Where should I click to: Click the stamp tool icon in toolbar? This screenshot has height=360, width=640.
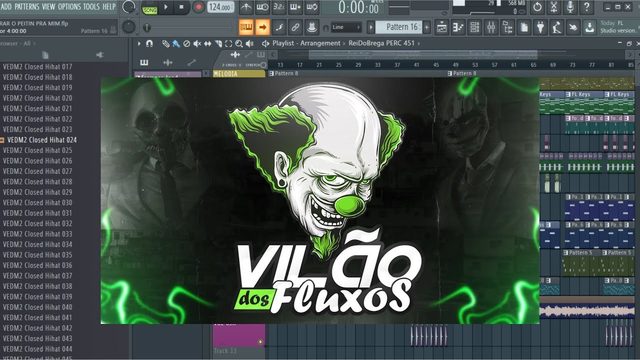coord(312,27)
